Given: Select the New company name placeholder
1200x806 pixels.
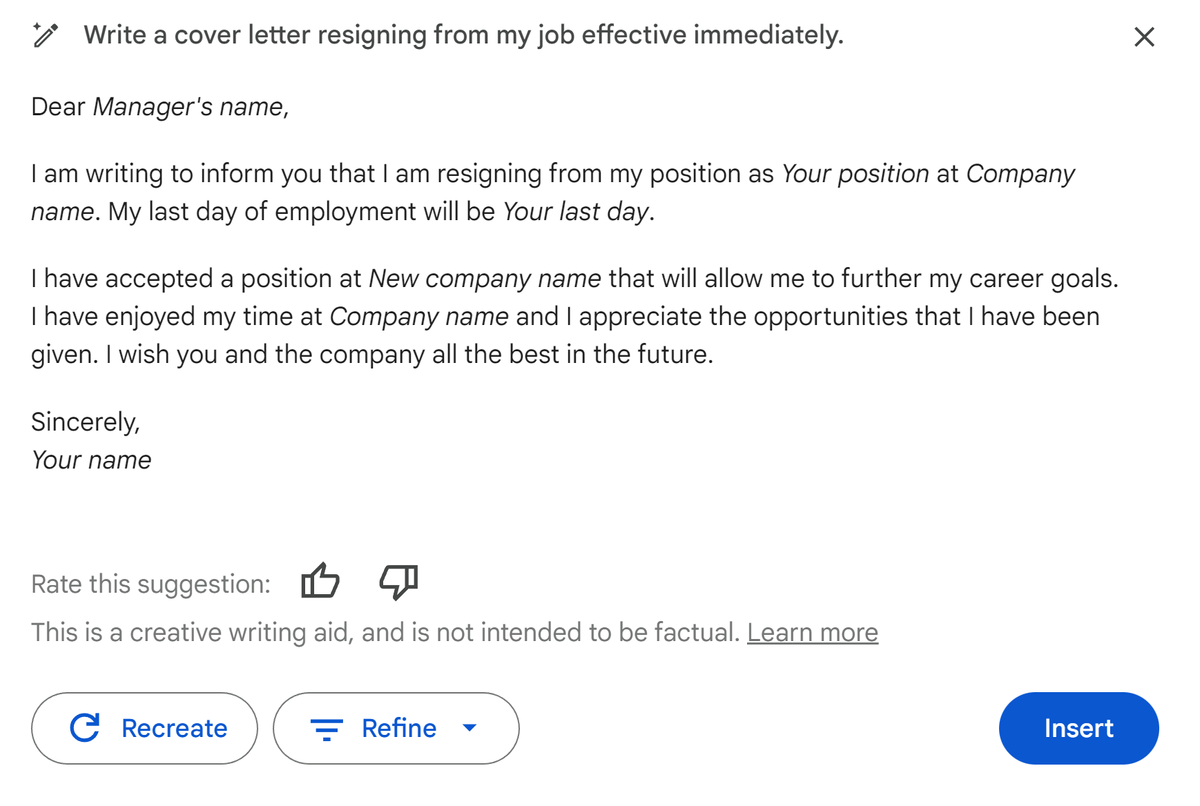Looking at the screenshot, I should coord(485,278).
